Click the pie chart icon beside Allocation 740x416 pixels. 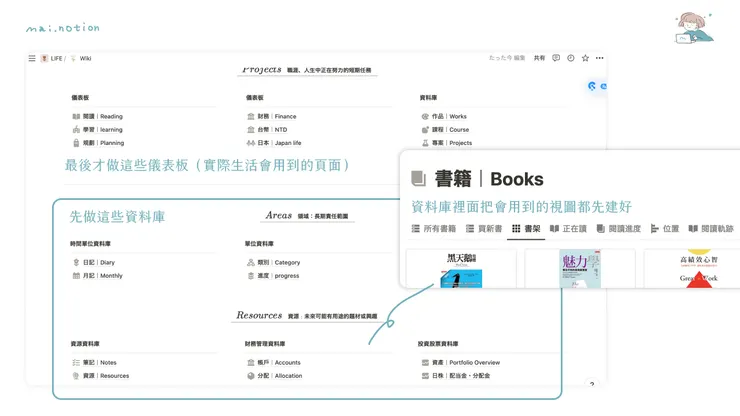(251, 375)
